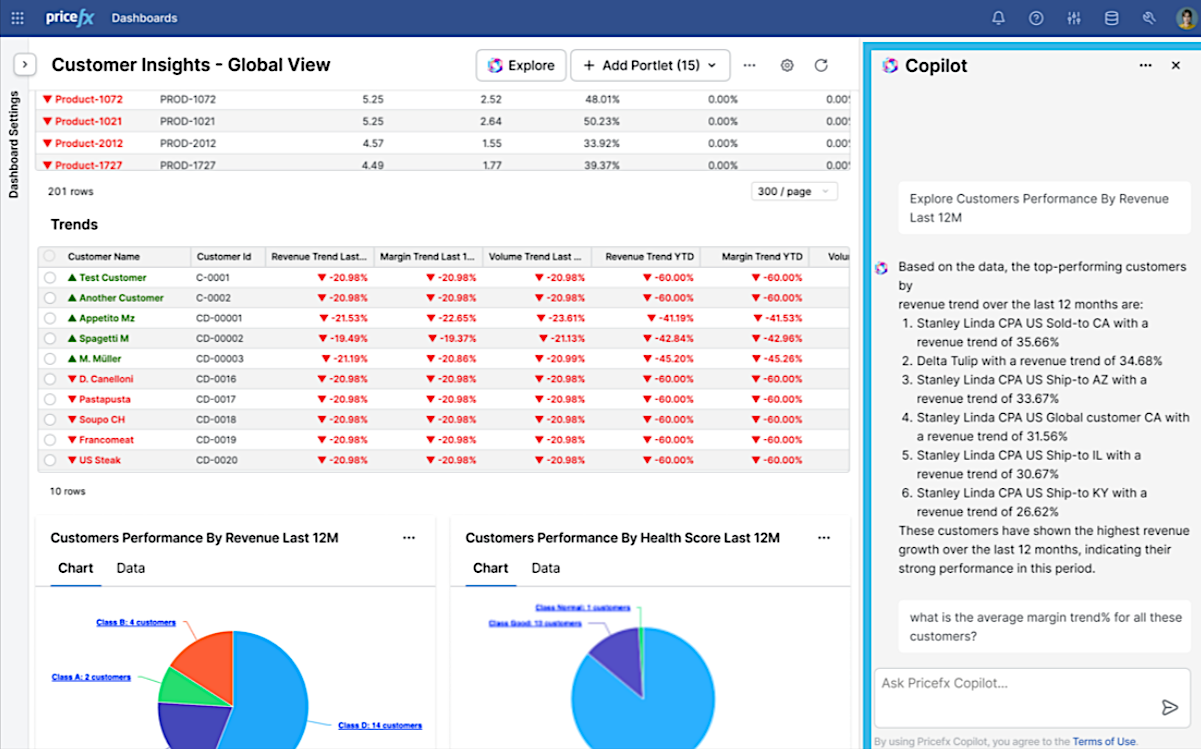This screenshot has width=1201, height=749.
Task: Open Health Score portlet options ellipsis
Action: pos(823,538)
